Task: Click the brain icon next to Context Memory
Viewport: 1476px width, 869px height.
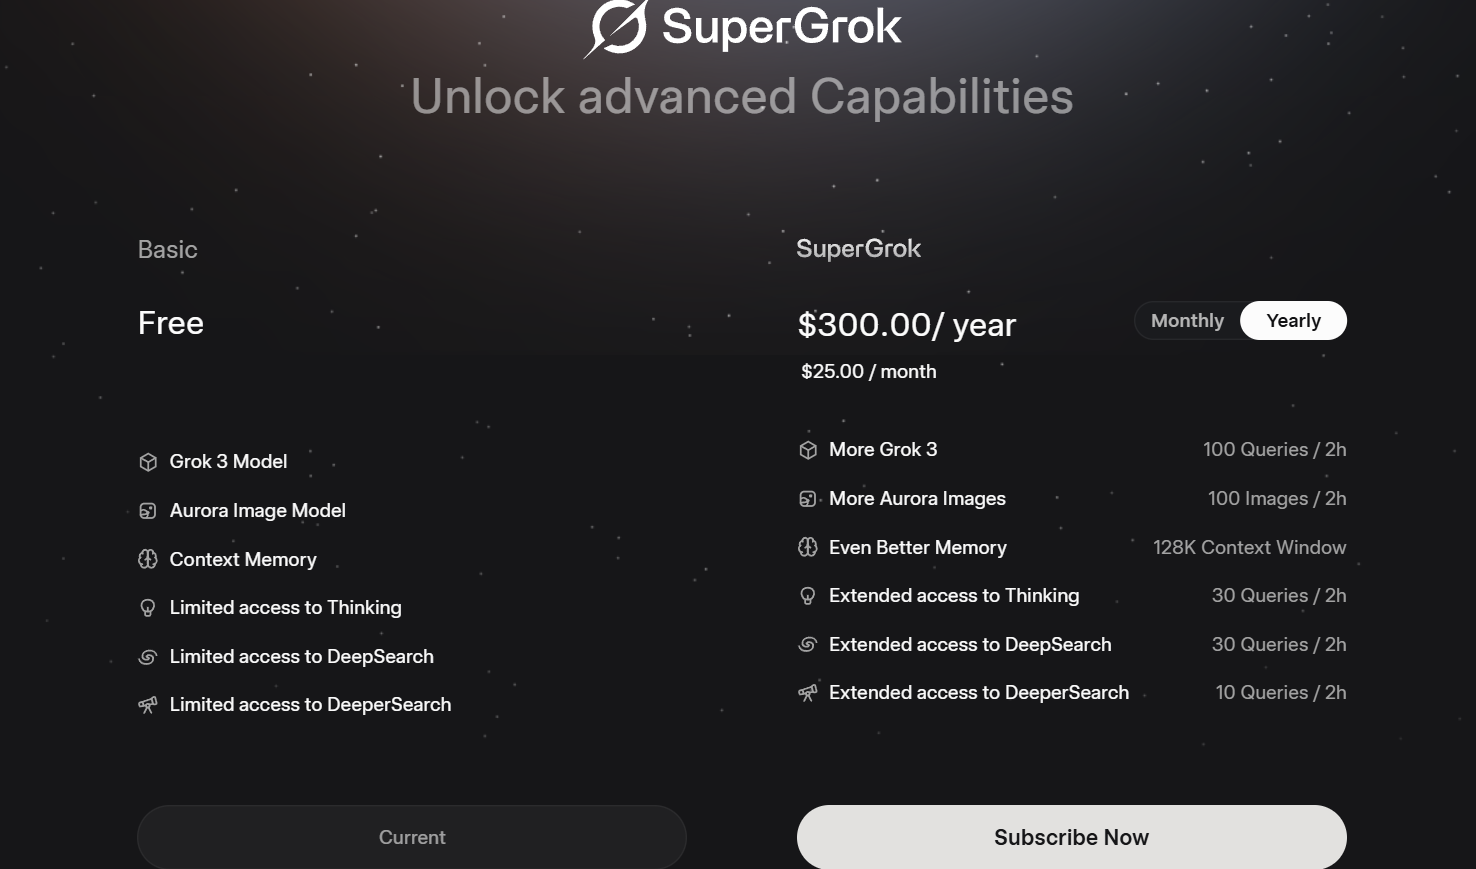Action: [148, 559]
